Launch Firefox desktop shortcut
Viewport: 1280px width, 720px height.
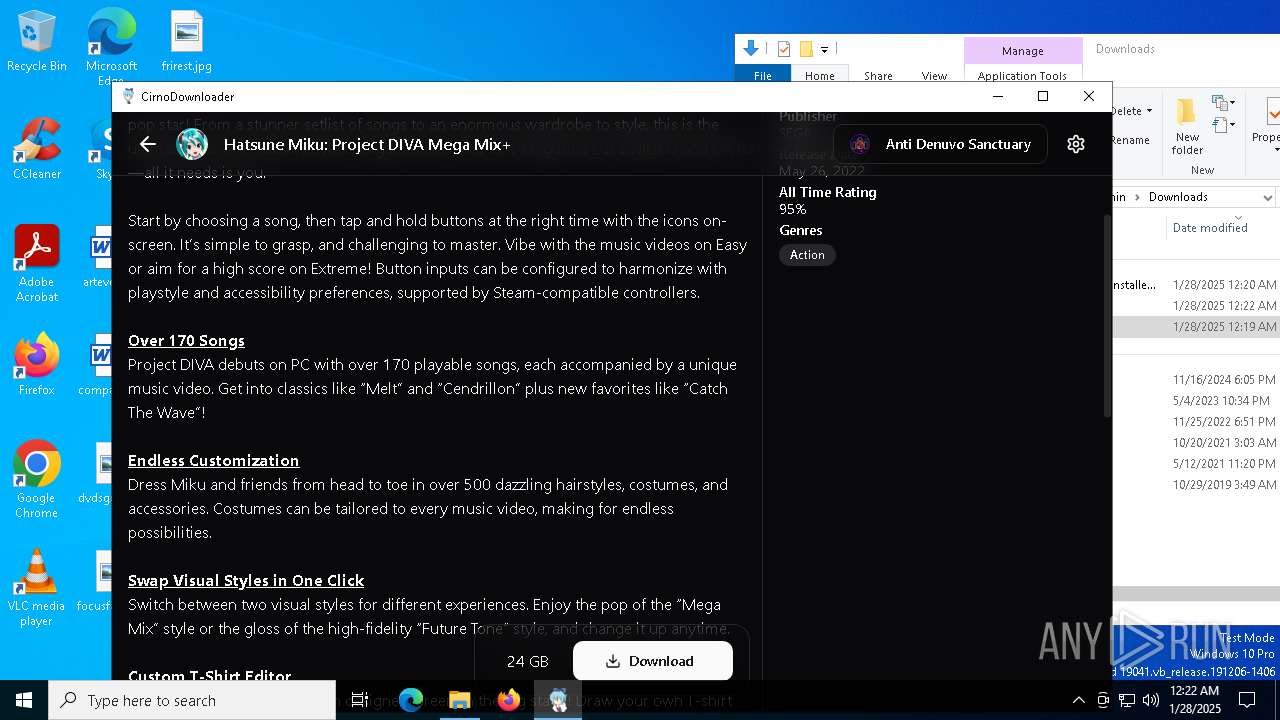click(37, 364)
